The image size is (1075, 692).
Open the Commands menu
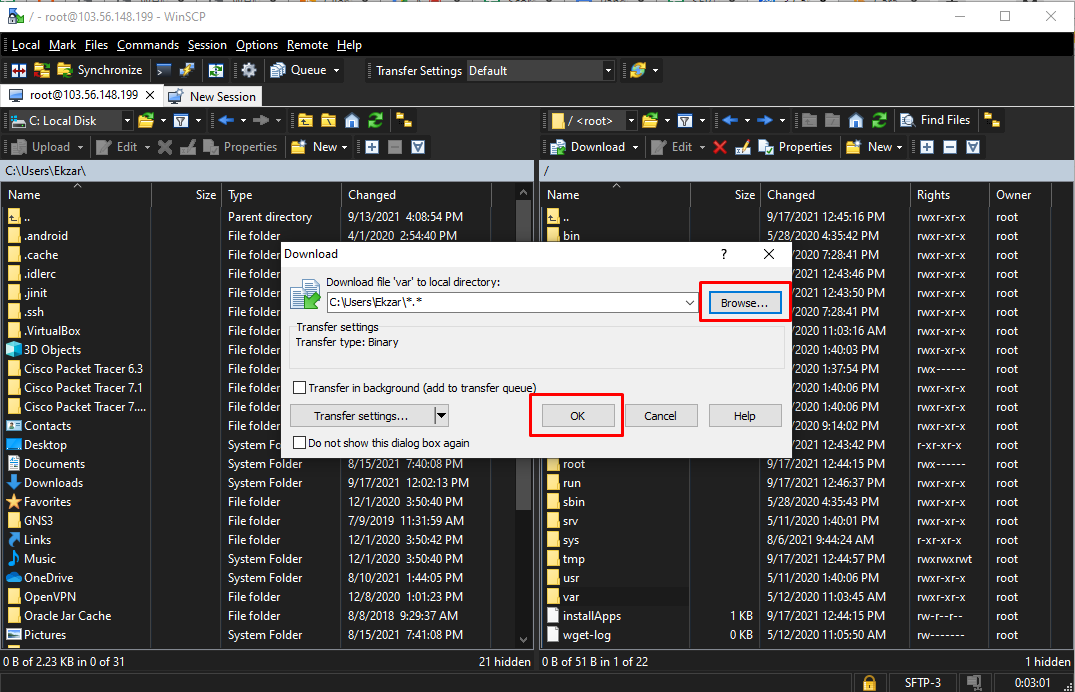(148, 45)
